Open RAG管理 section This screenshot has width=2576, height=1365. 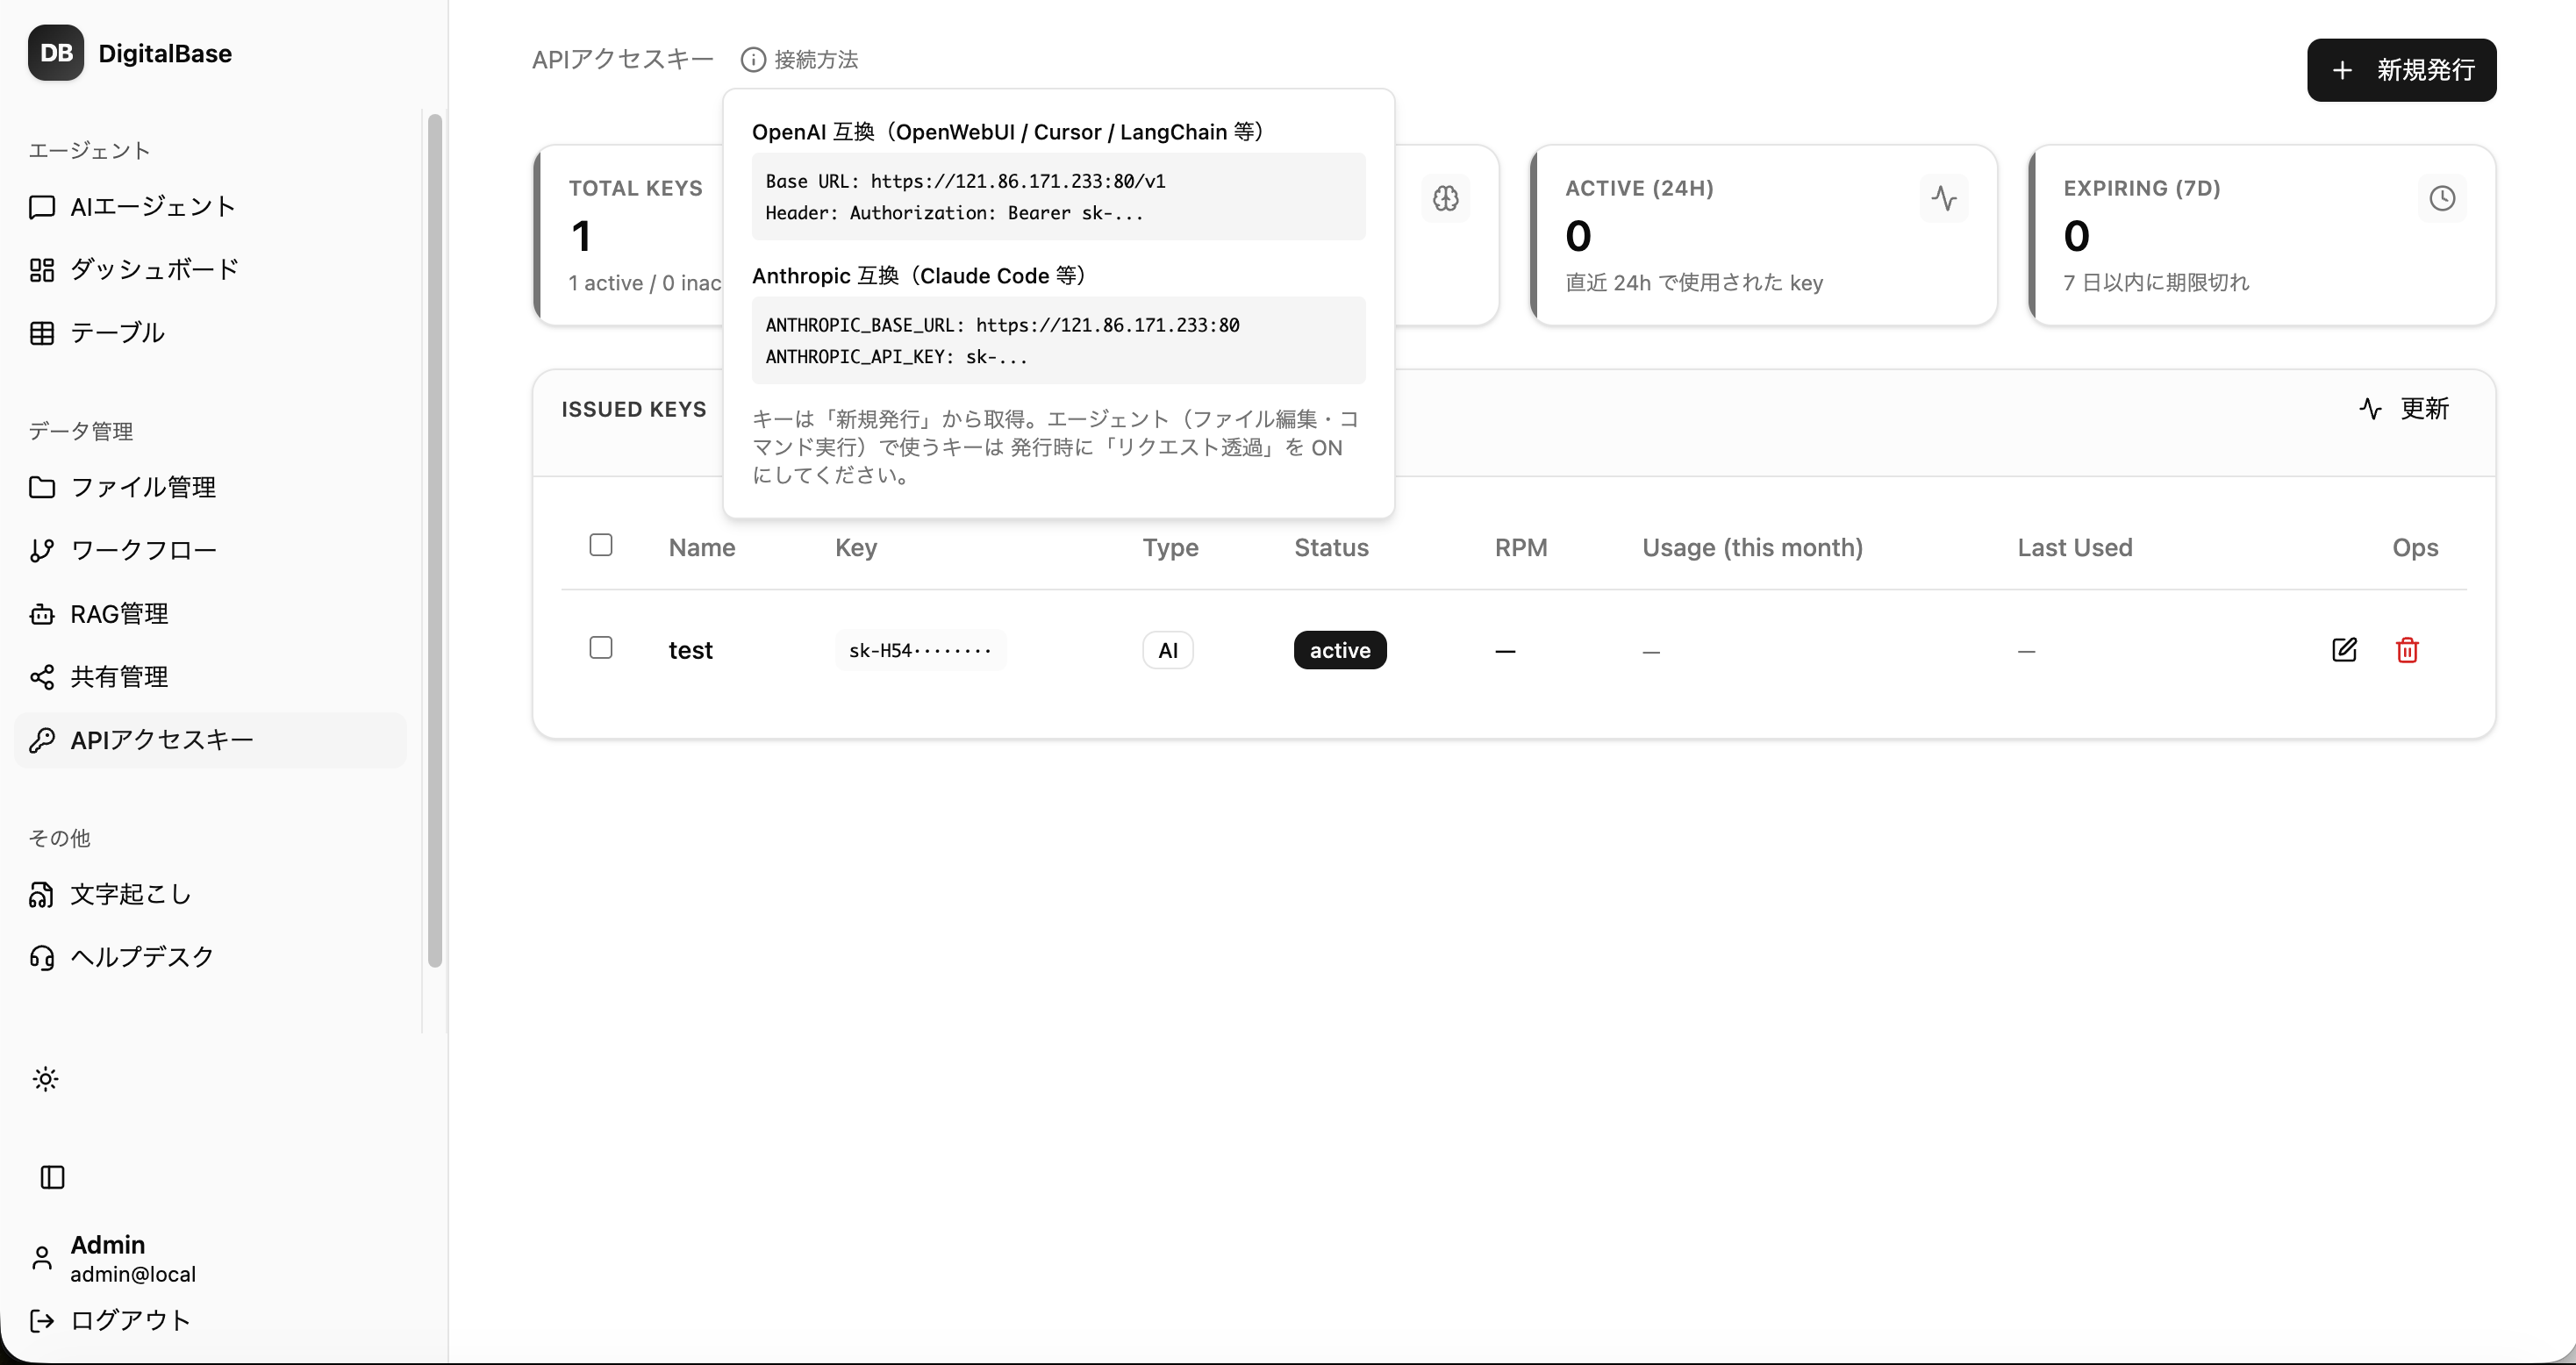tap(210, 613)
